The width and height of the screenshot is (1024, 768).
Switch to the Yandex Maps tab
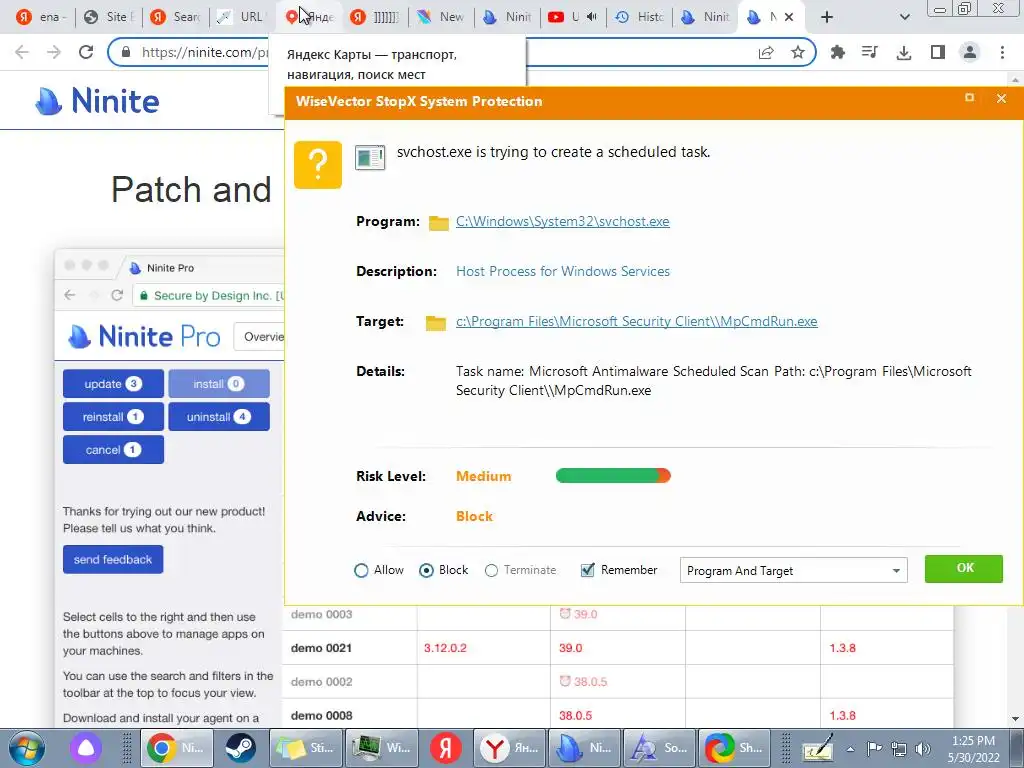pos(311,17)
